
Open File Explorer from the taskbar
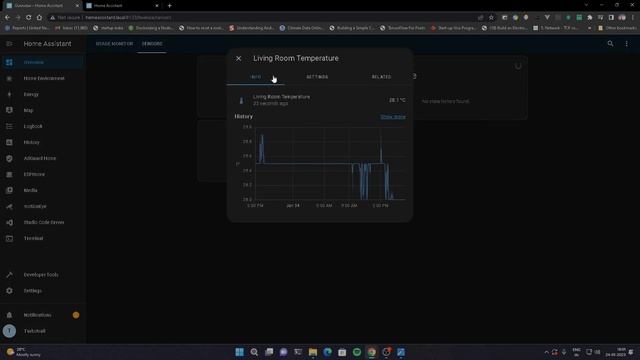313,352
